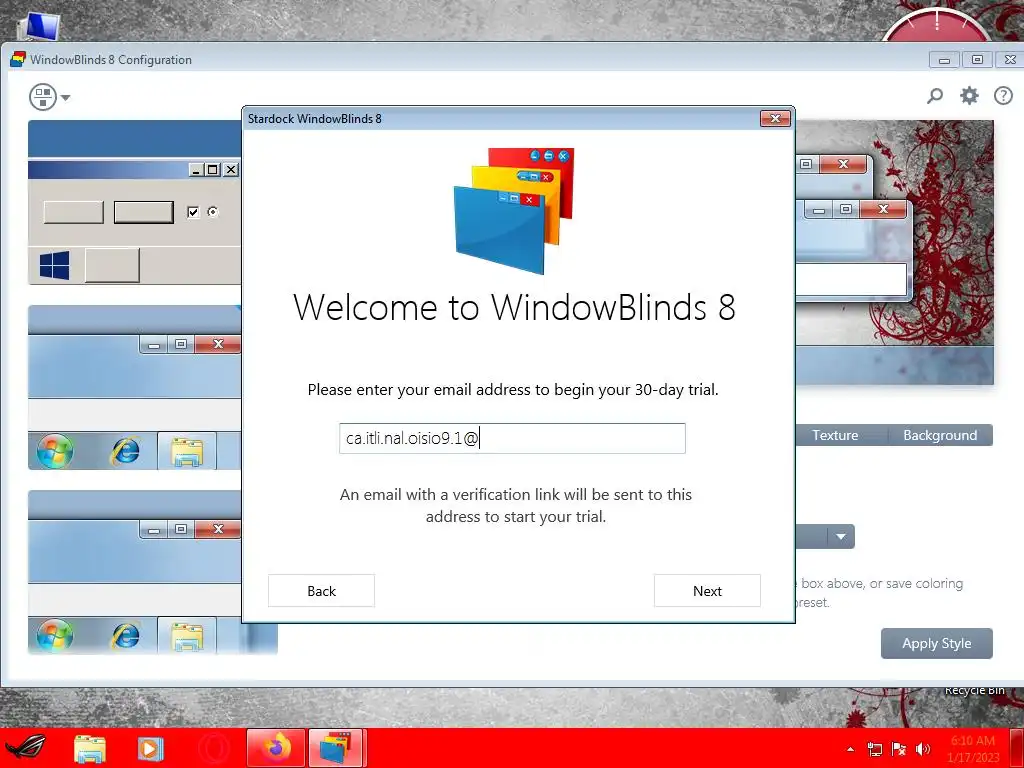Click the Internet Explorer icon in the middle preview
The width and height of the screenshot is (1024, 768).
(x=125, y=451)
